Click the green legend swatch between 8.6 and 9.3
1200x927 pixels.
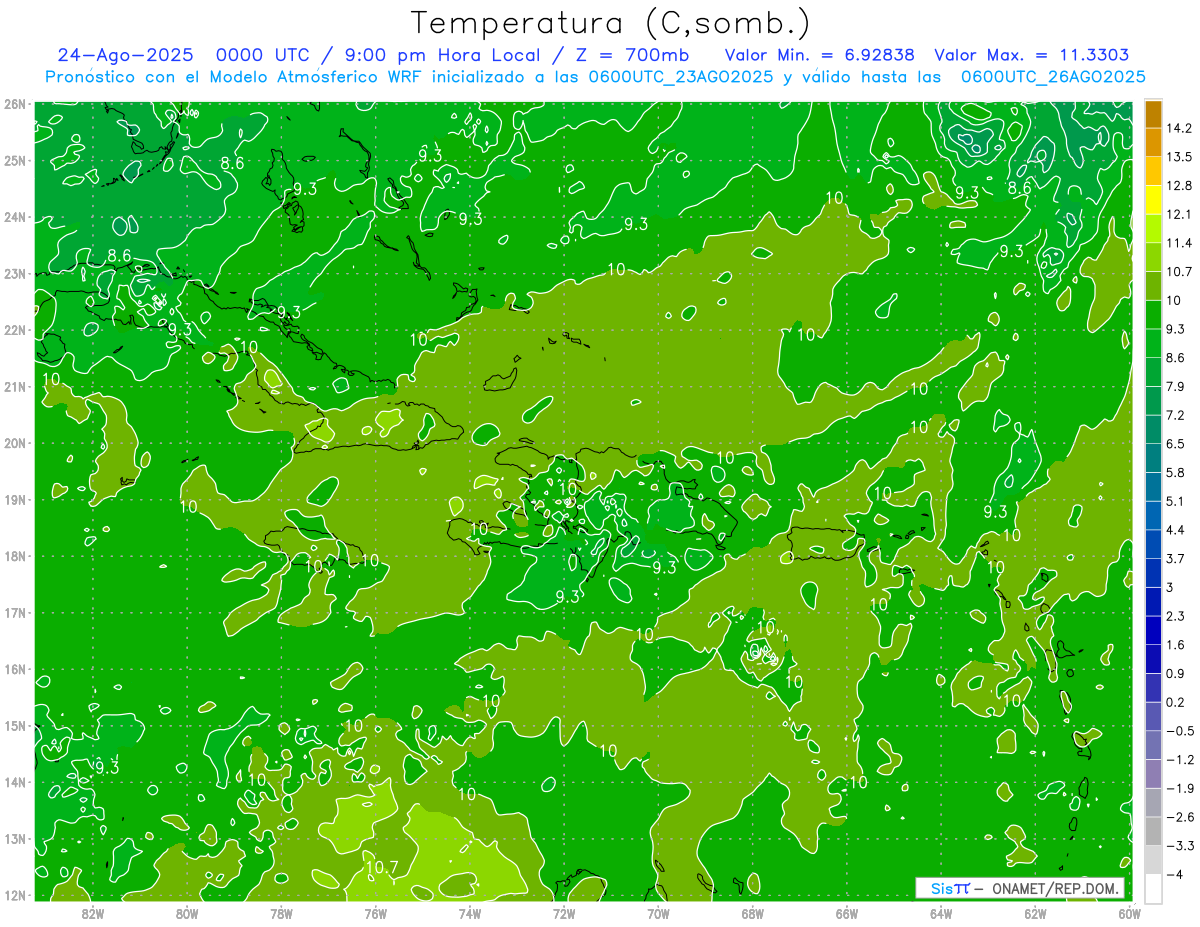pos(1153,343)
